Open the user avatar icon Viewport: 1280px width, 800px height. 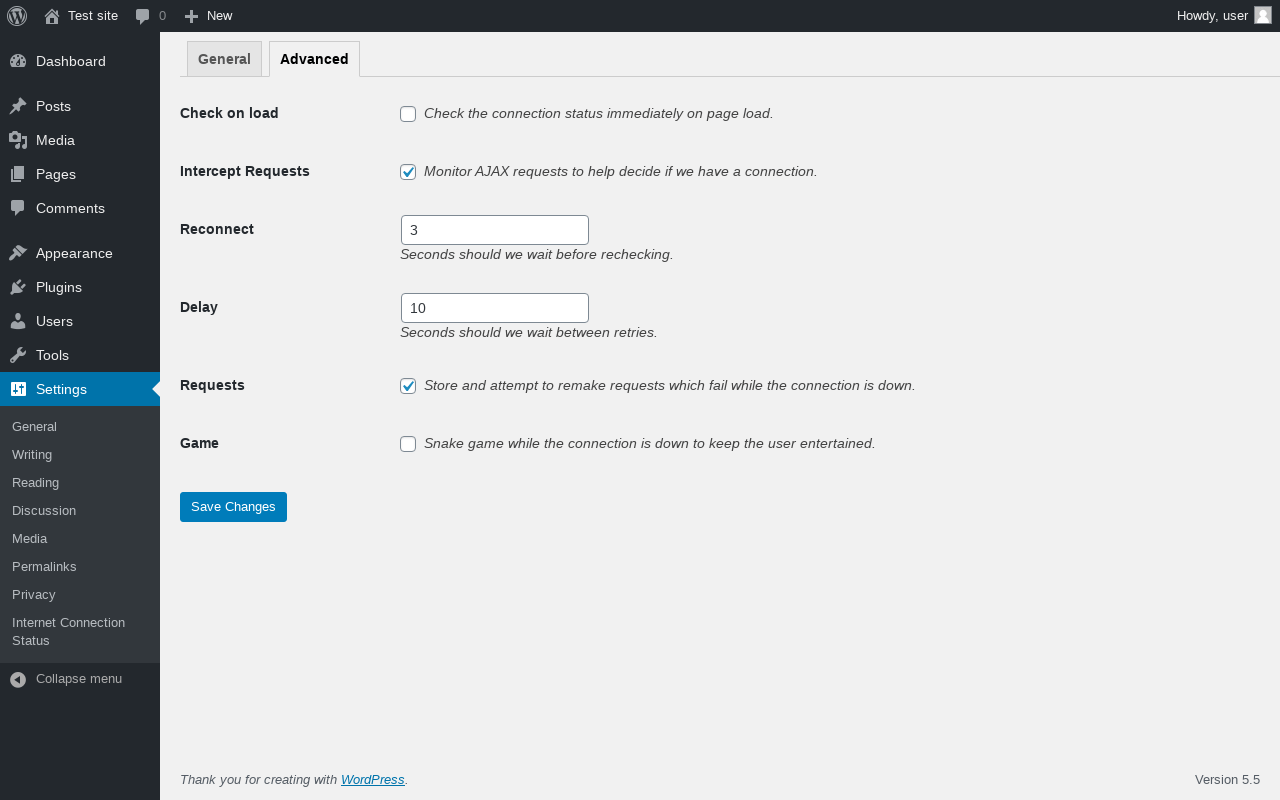pos(1263,15)
